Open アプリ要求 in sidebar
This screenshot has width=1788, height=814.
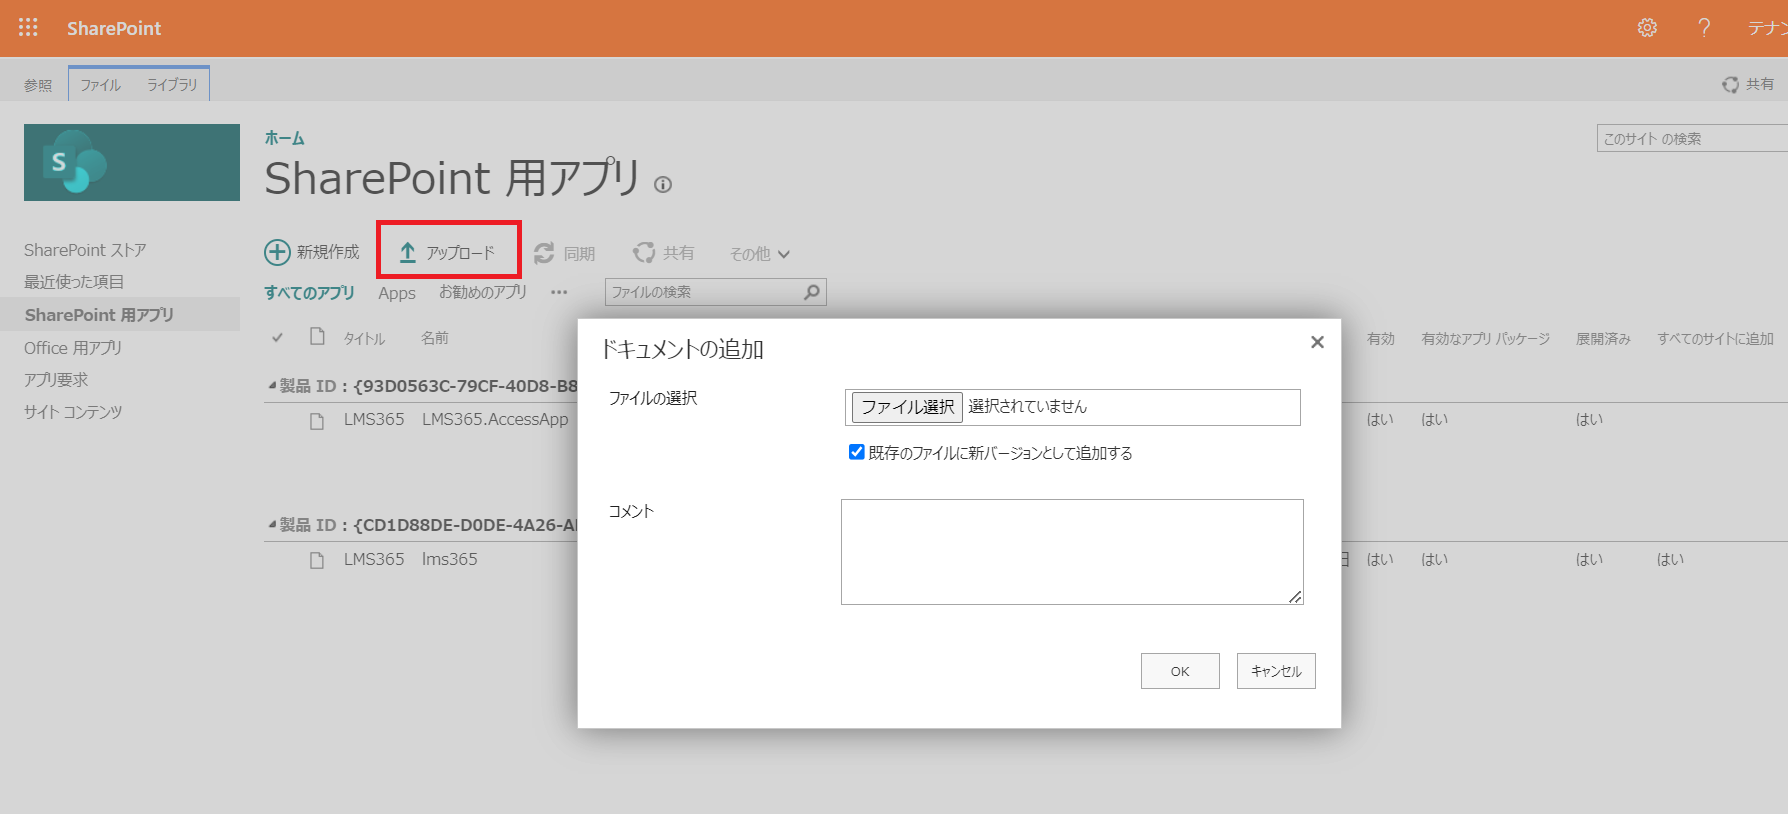click(x=56, y=380)
